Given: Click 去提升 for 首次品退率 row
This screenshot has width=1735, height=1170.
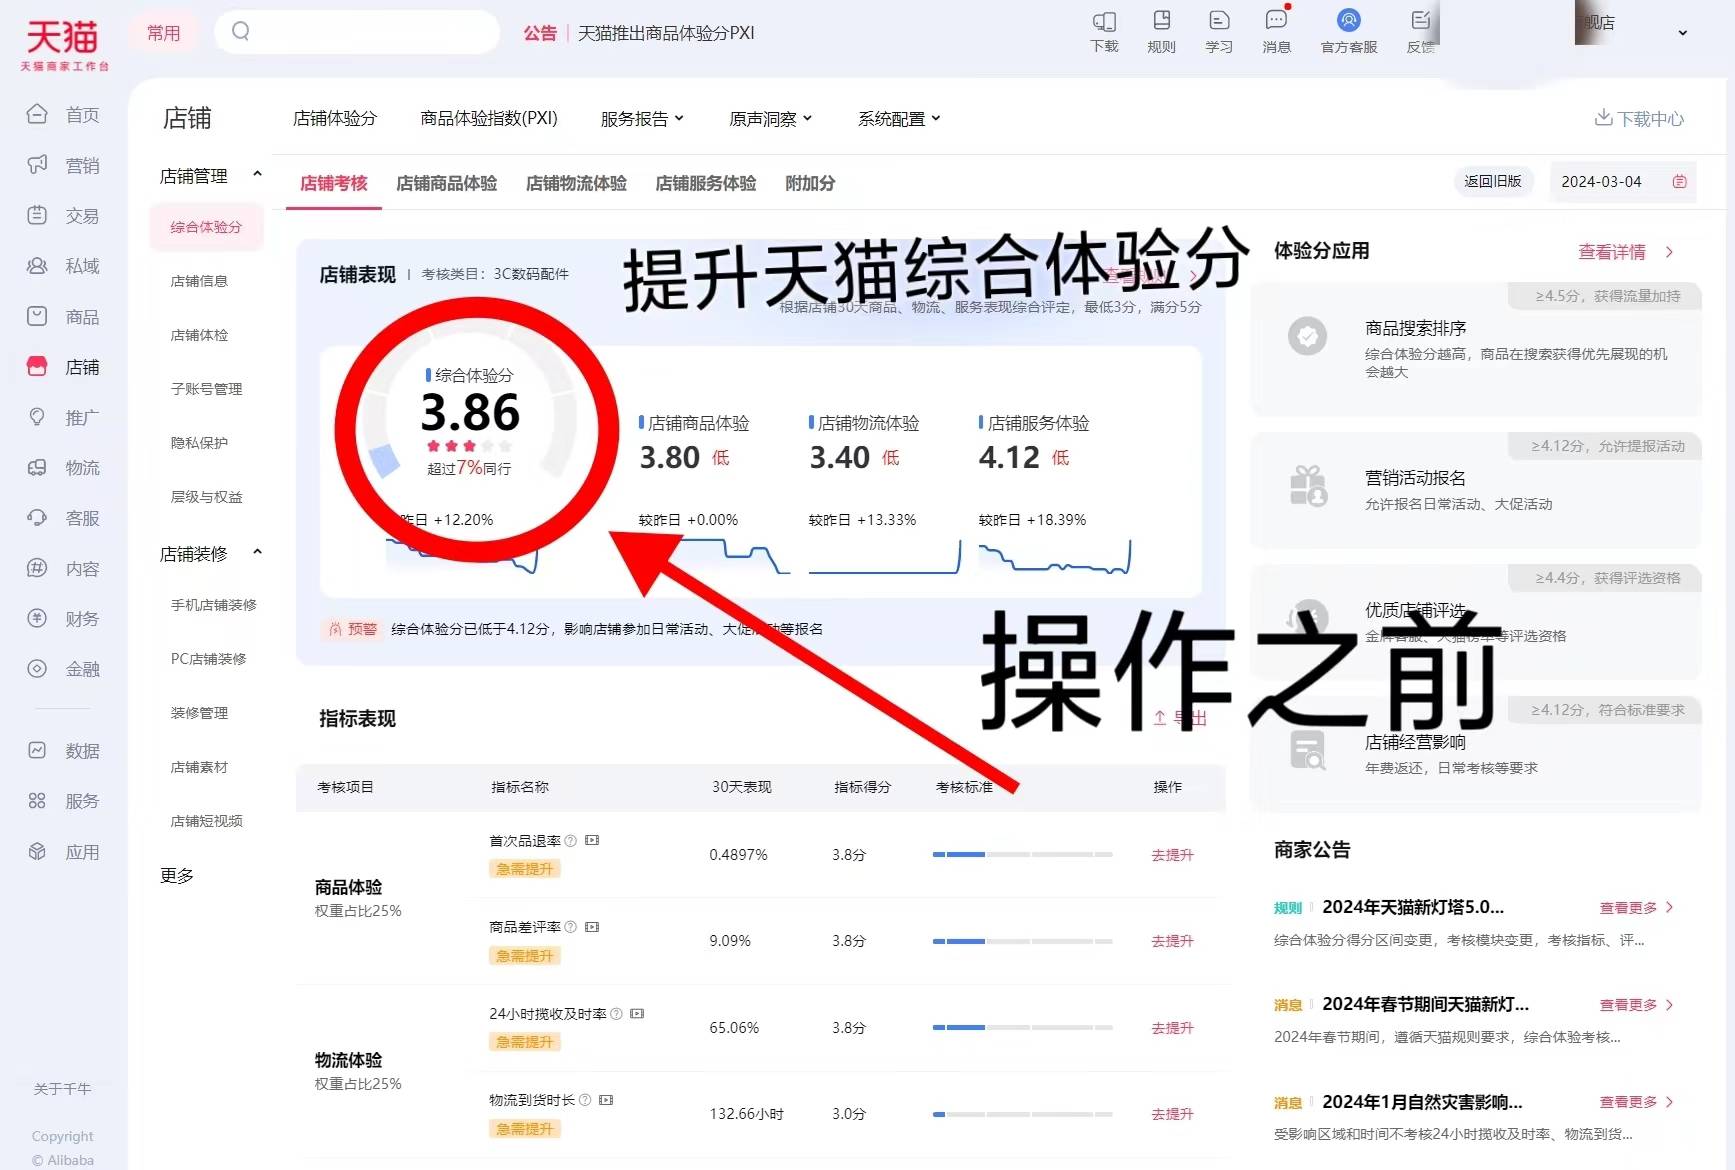Looking at the screenshot, I should pyautogui.click(x=1172, y=855).
